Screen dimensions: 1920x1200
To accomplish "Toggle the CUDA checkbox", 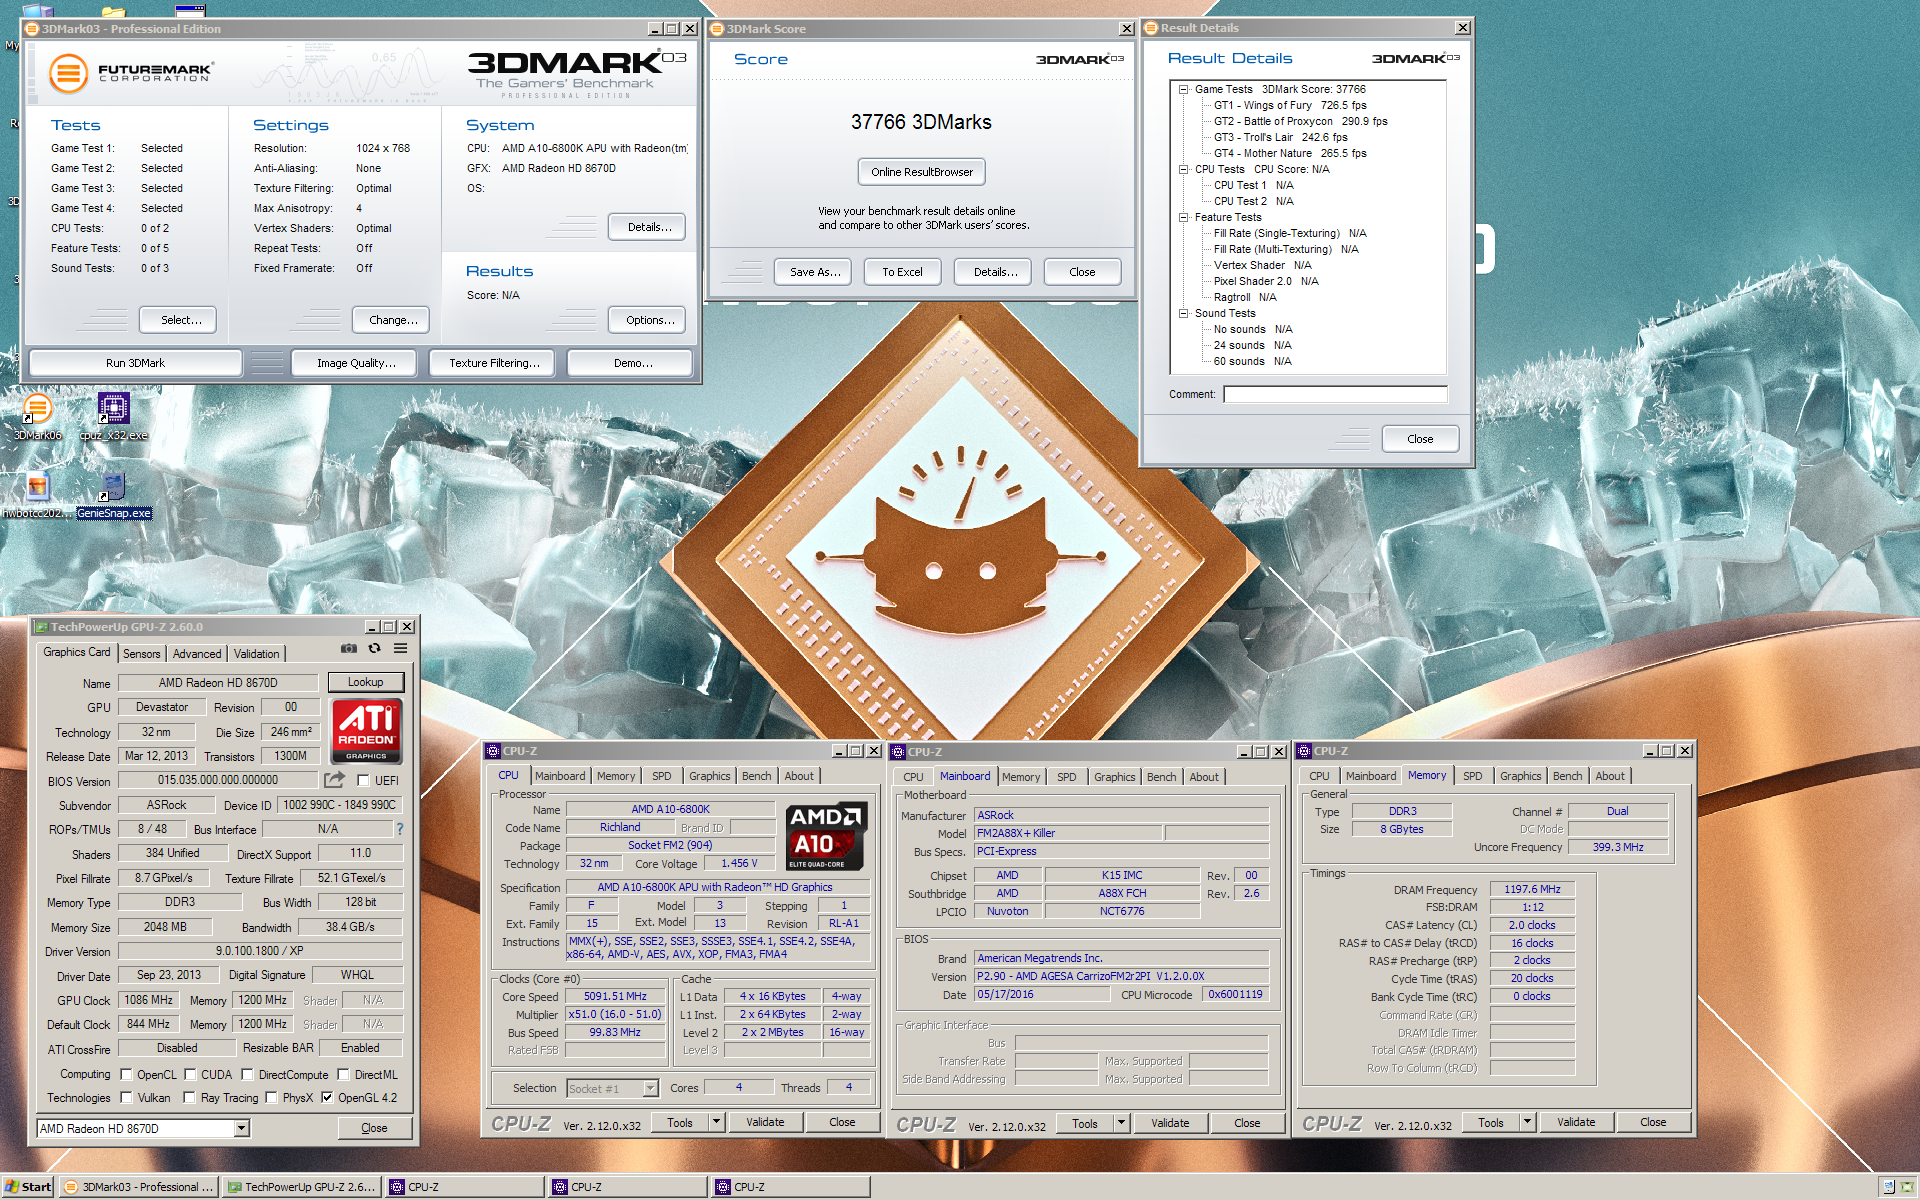I will pos(190,1075).
